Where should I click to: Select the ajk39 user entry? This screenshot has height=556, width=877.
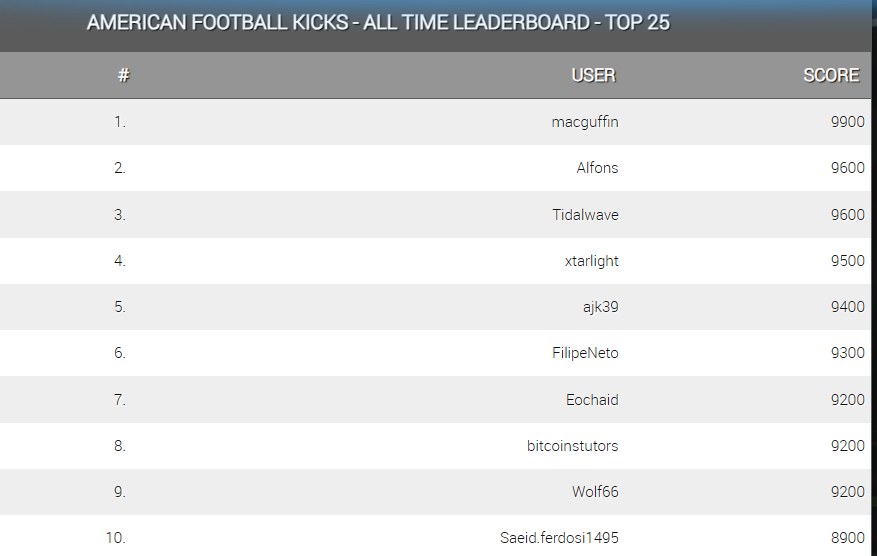tap(599, 307)
